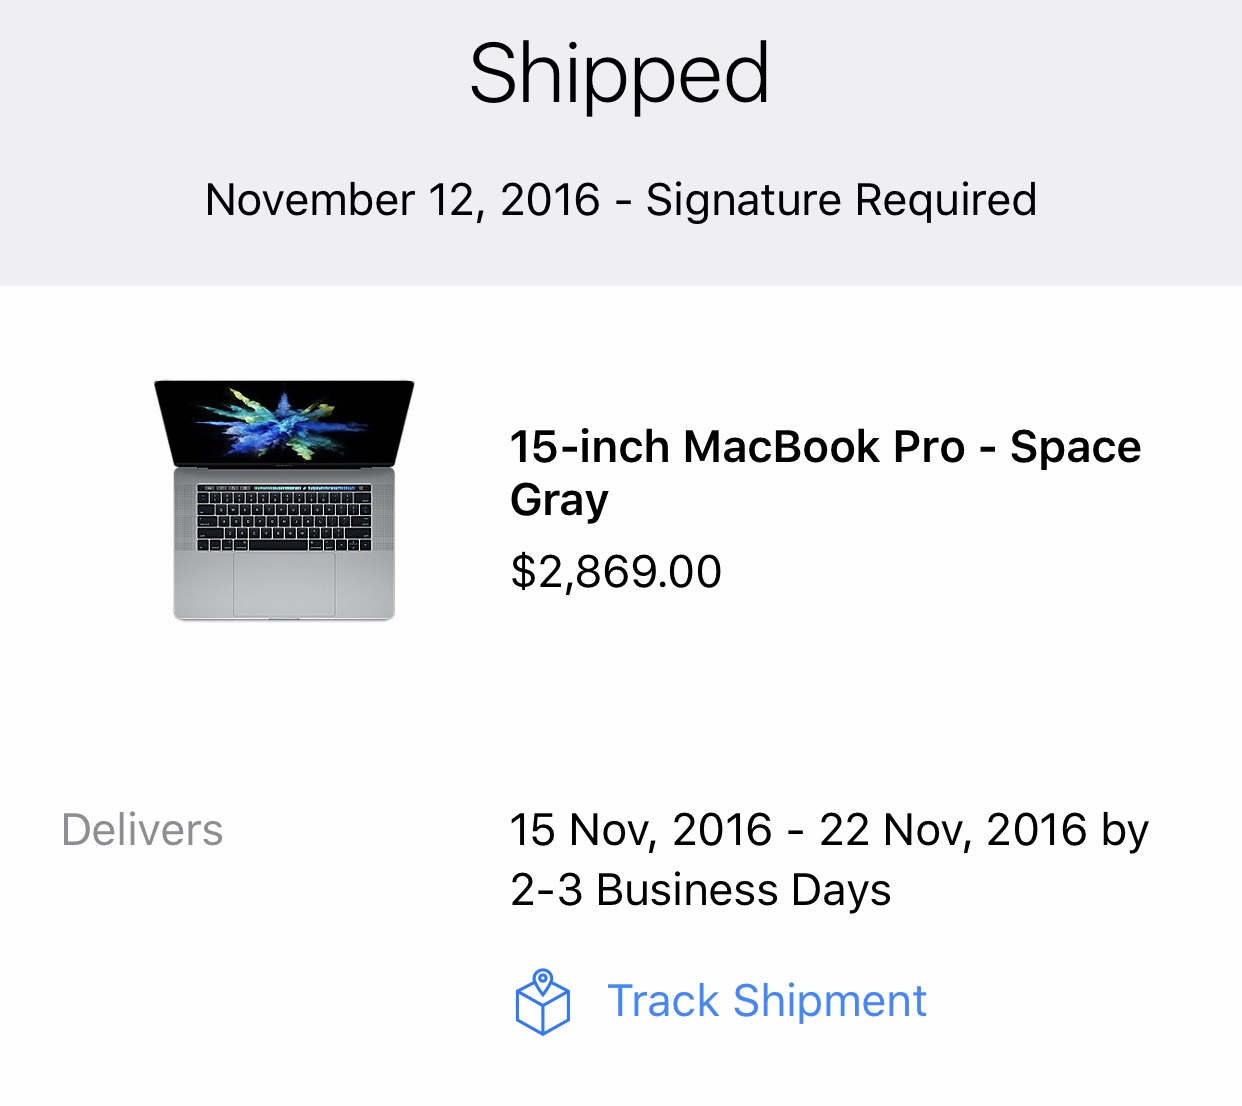Click the location pin atop package icon
This screenshot has height=1106, width=1242.
[x=543, y=980]
